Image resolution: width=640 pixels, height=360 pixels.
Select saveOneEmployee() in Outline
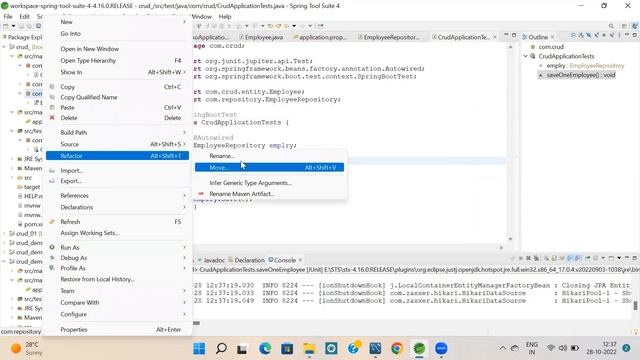[x=581, y=75]
